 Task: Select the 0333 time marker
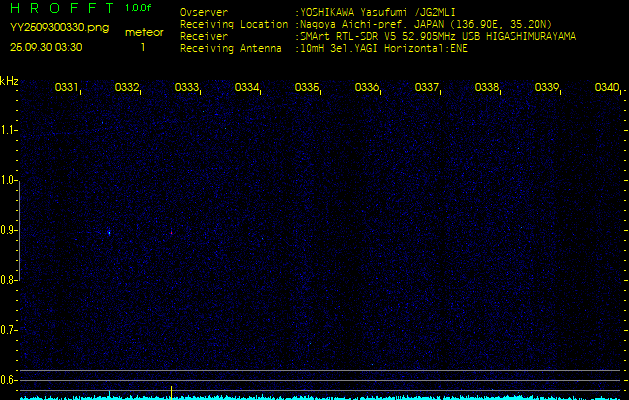point(186,87)
